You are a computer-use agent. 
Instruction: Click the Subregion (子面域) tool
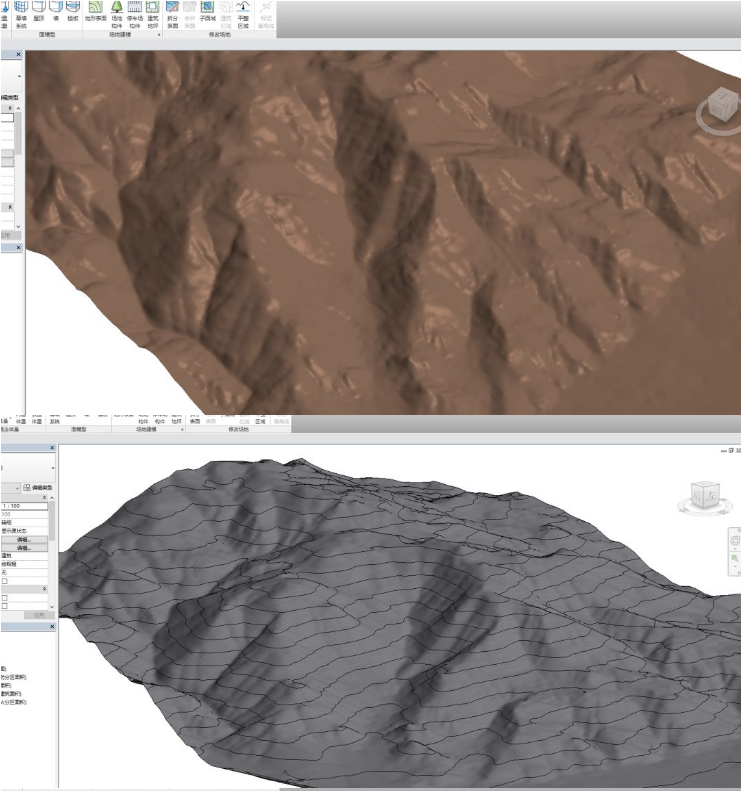click(x=207, y=11)
